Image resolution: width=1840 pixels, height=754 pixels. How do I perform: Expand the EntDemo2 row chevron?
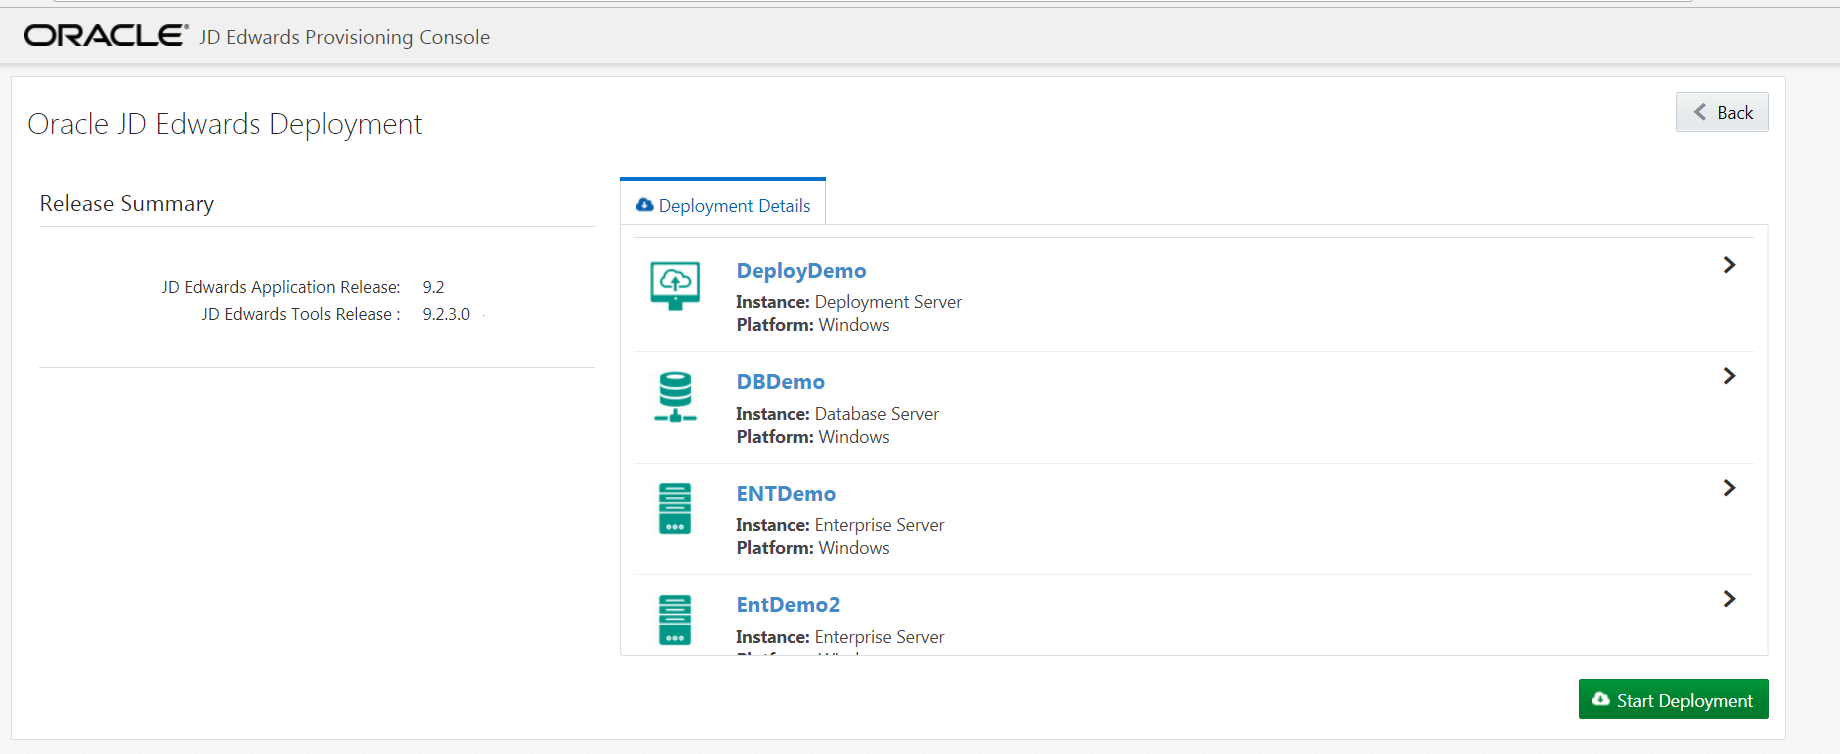pos(1729,599)
